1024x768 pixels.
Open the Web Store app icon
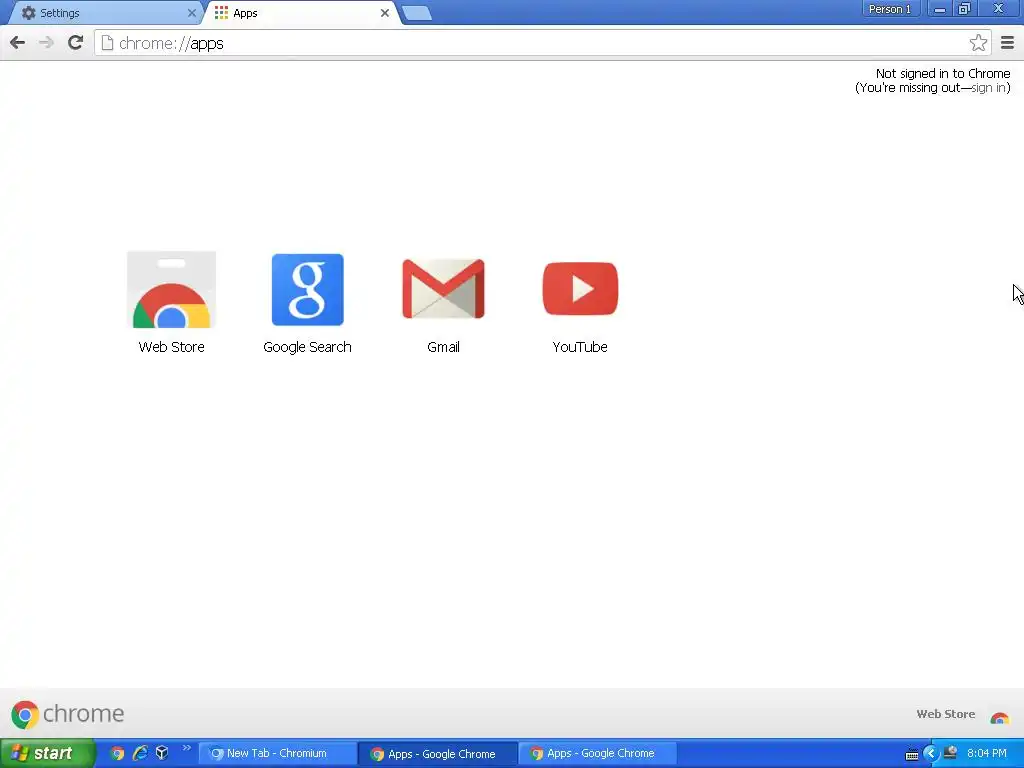[172, 289]
